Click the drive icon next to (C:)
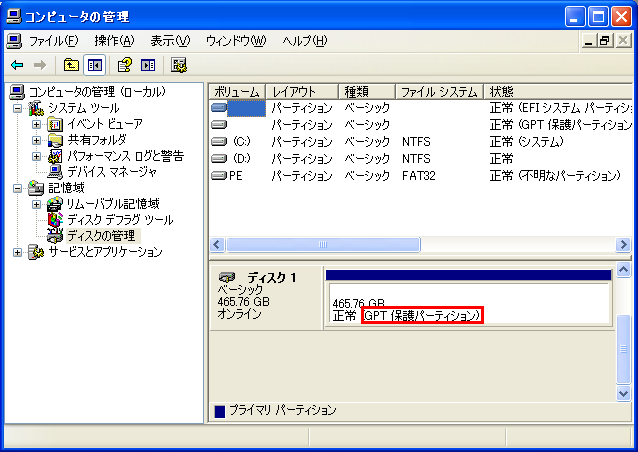The image size is (638, 452). coord(219,142)
